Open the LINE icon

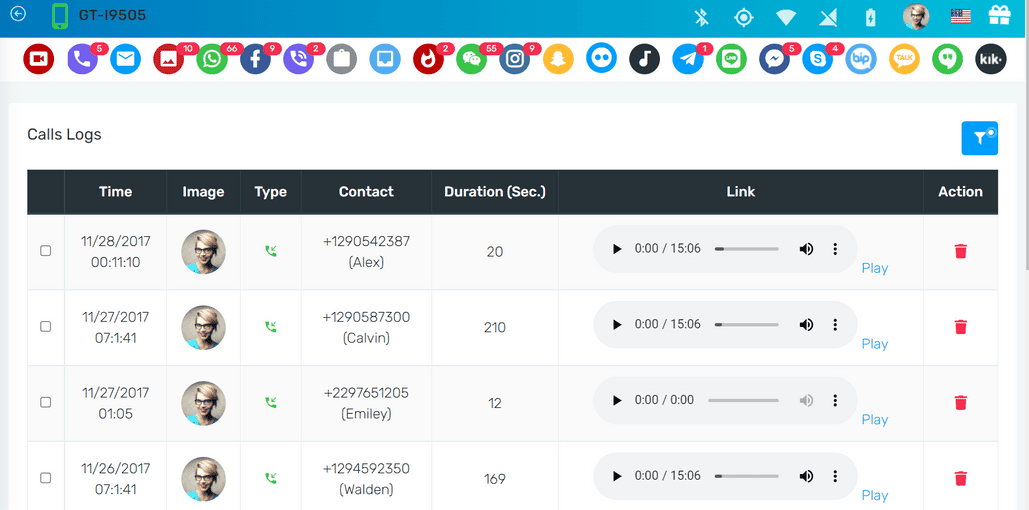(x=731, y=59)
